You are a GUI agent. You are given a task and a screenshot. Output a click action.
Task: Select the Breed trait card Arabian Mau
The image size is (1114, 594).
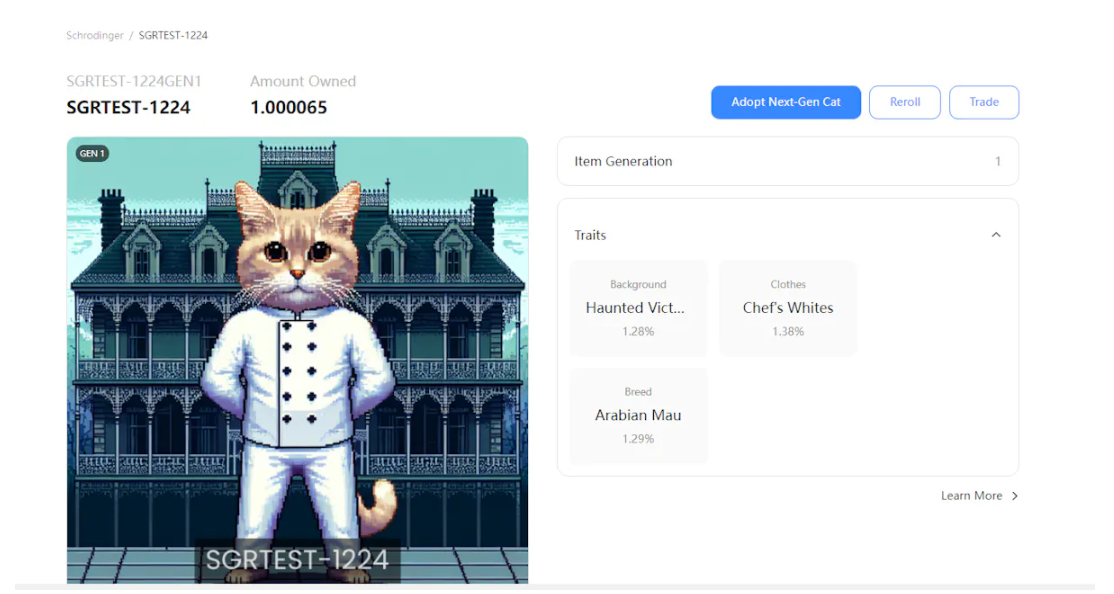pyautogui.click(x=638, y=416)
